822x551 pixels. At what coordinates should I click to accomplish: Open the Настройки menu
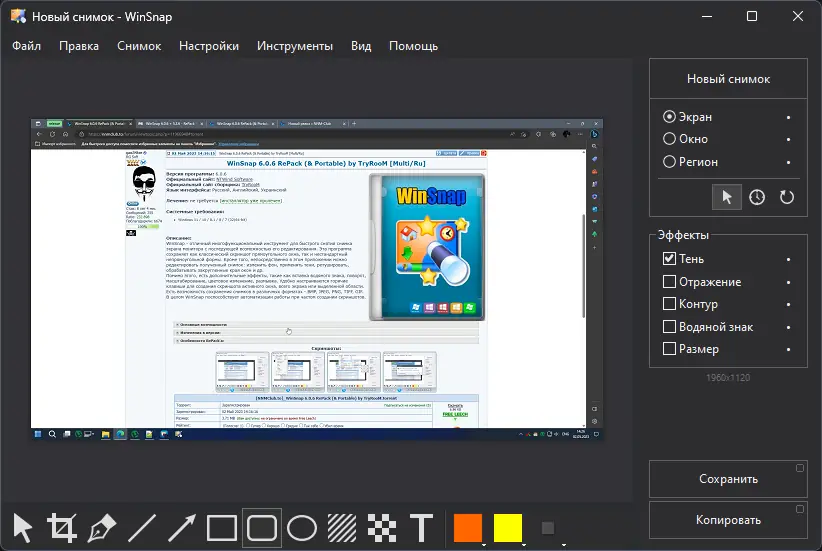(209, 46)
